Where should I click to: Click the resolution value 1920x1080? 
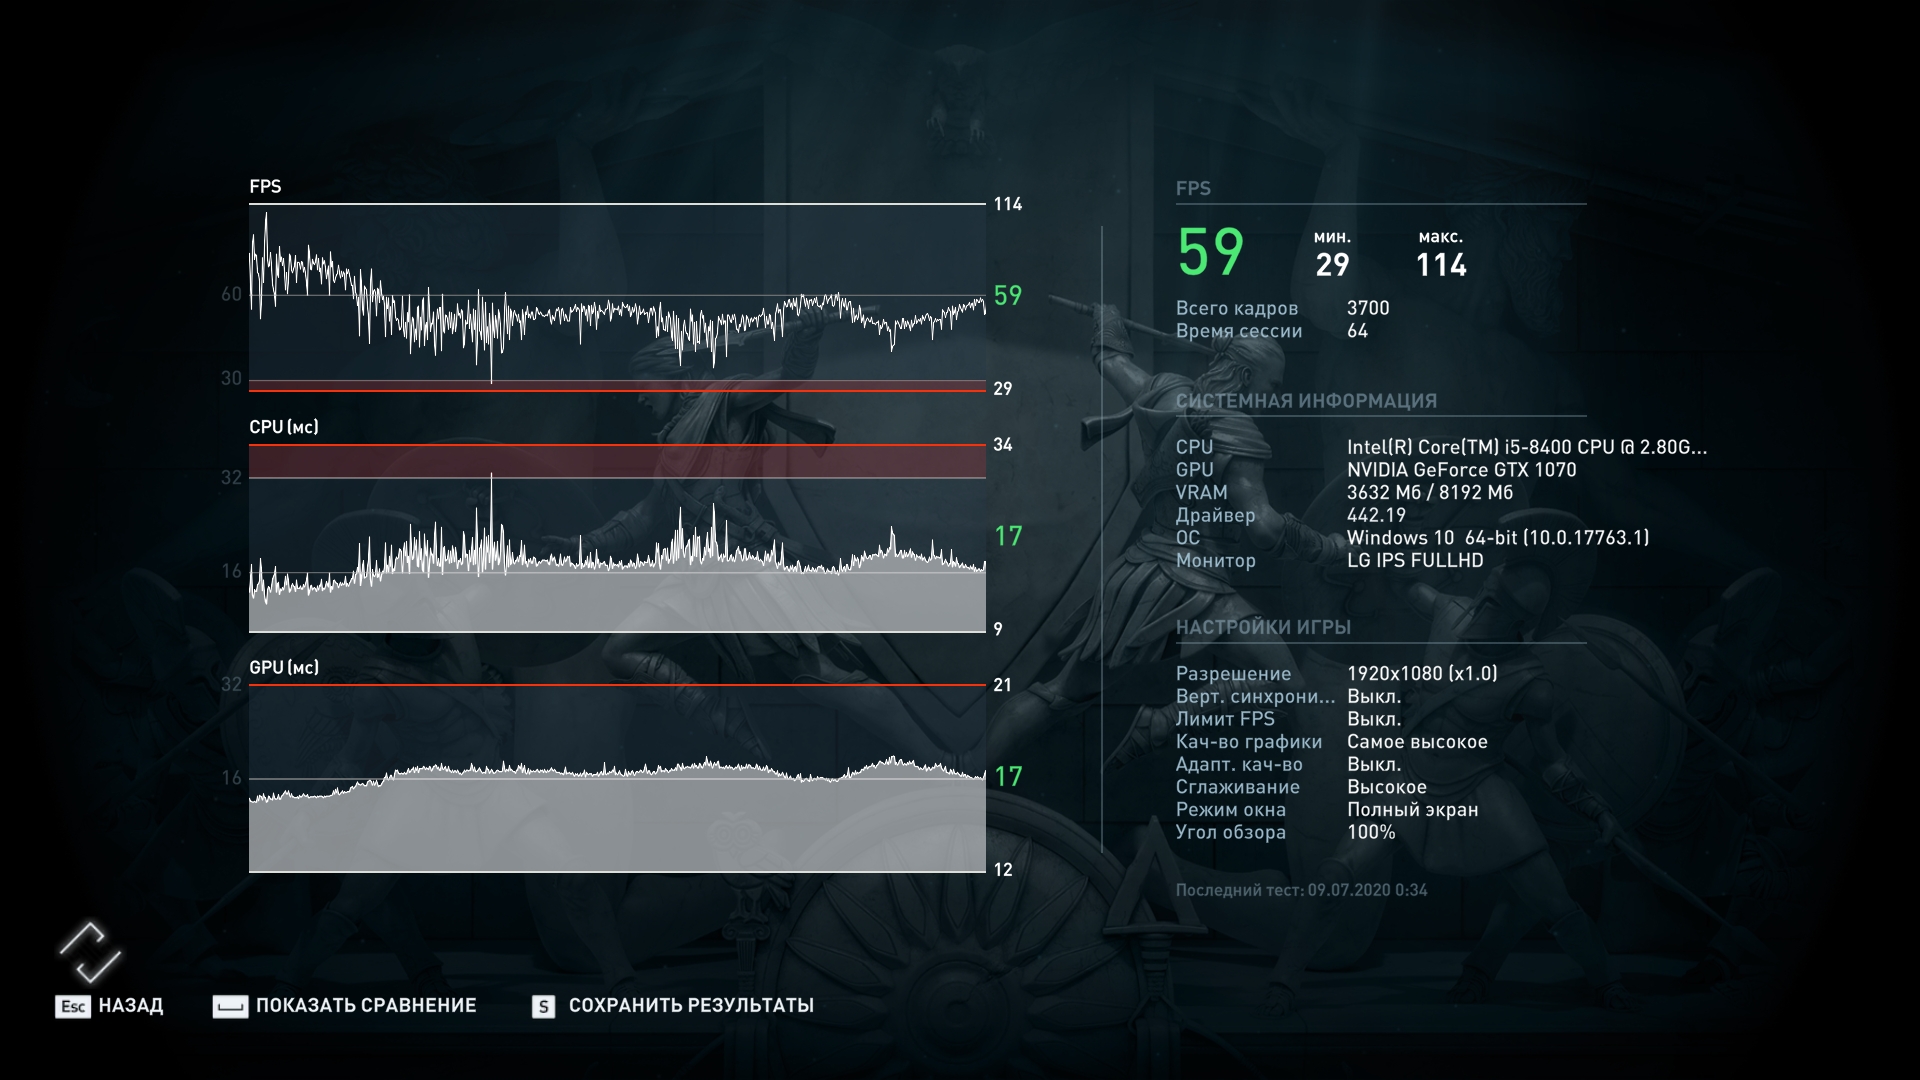1421,674
